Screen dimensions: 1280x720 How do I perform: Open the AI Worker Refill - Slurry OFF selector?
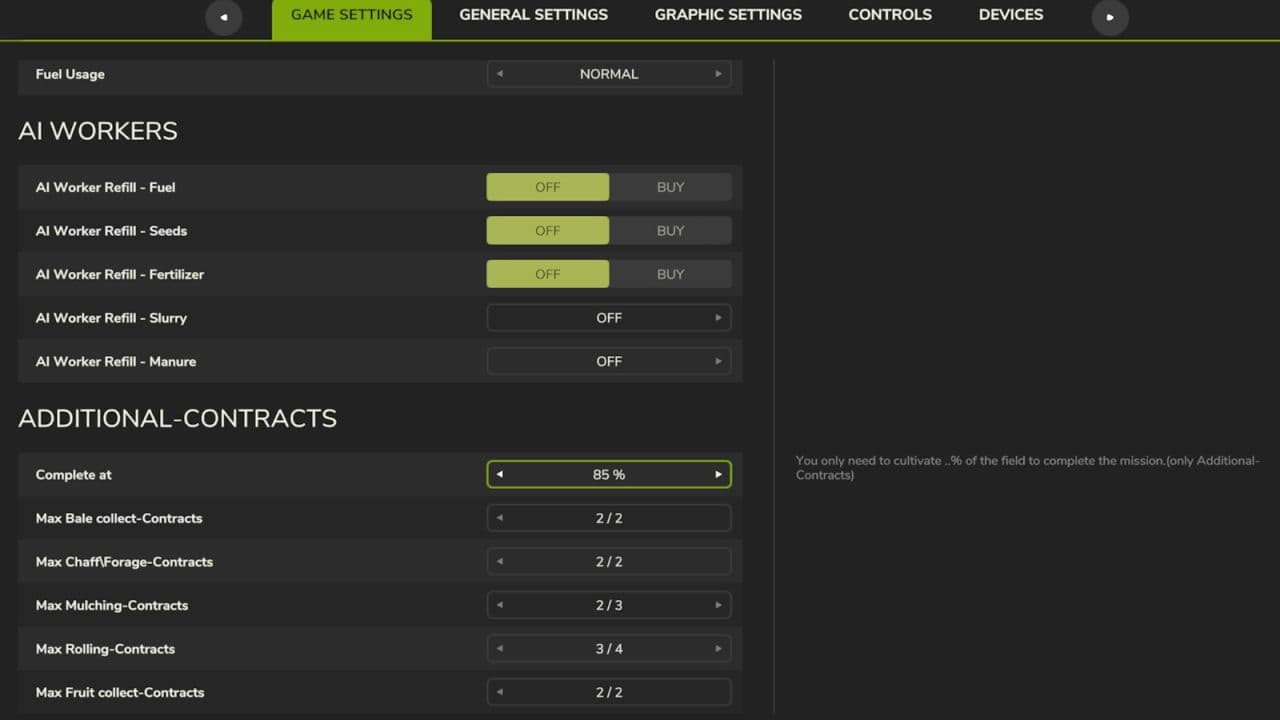tap(608, 317)
